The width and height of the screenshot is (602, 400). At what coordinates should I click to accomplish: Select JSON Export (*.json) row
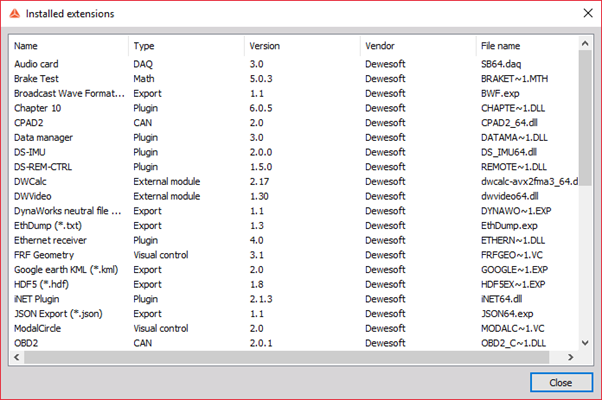pyautogui.click(x=294, y=314)
